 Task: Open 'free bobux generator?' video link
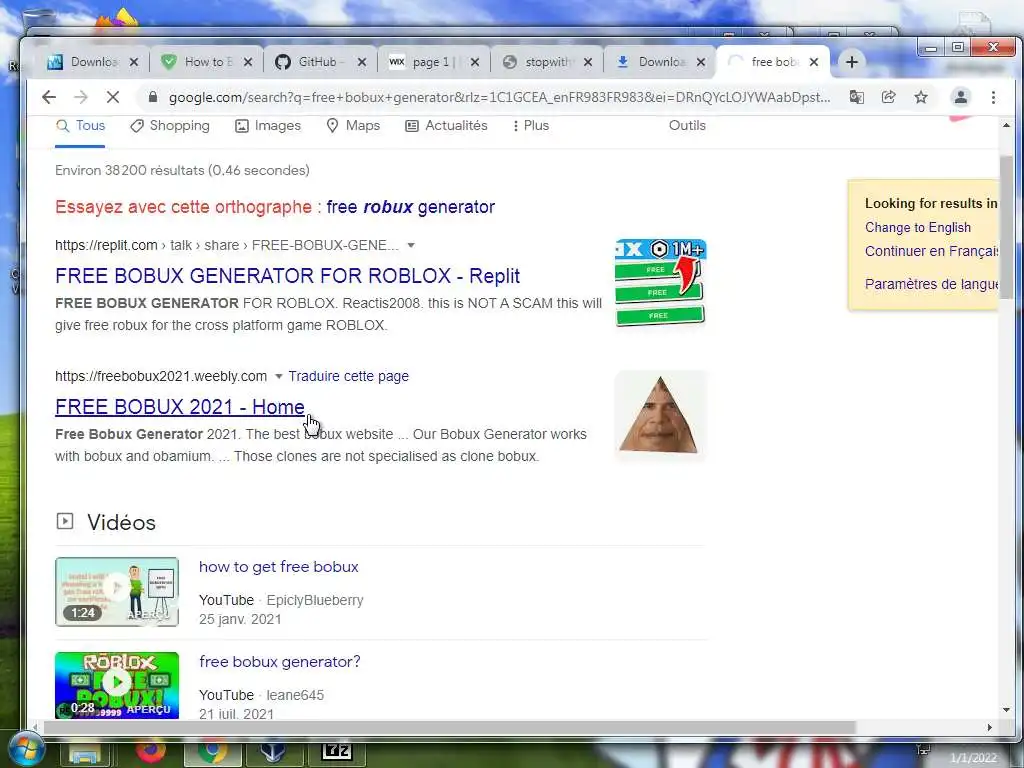tap(280, 662)
